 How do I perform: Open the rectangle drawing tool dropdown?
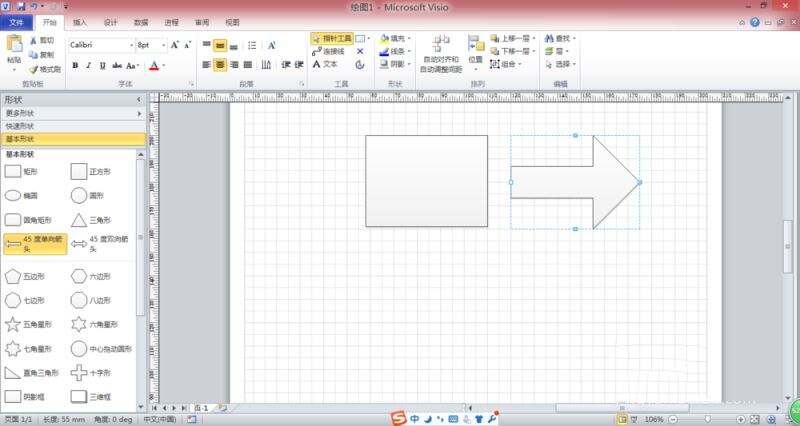click(x=369, y=39)
